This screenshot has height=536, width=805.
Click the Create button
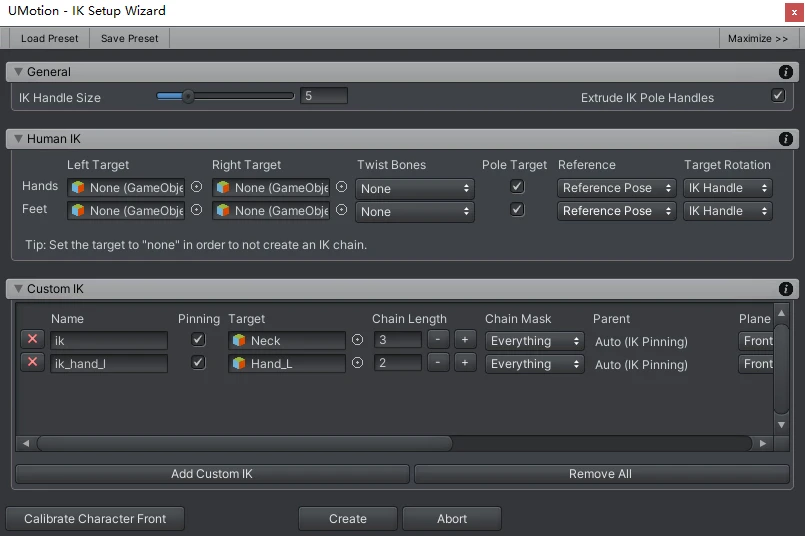[x=348, y=519]
